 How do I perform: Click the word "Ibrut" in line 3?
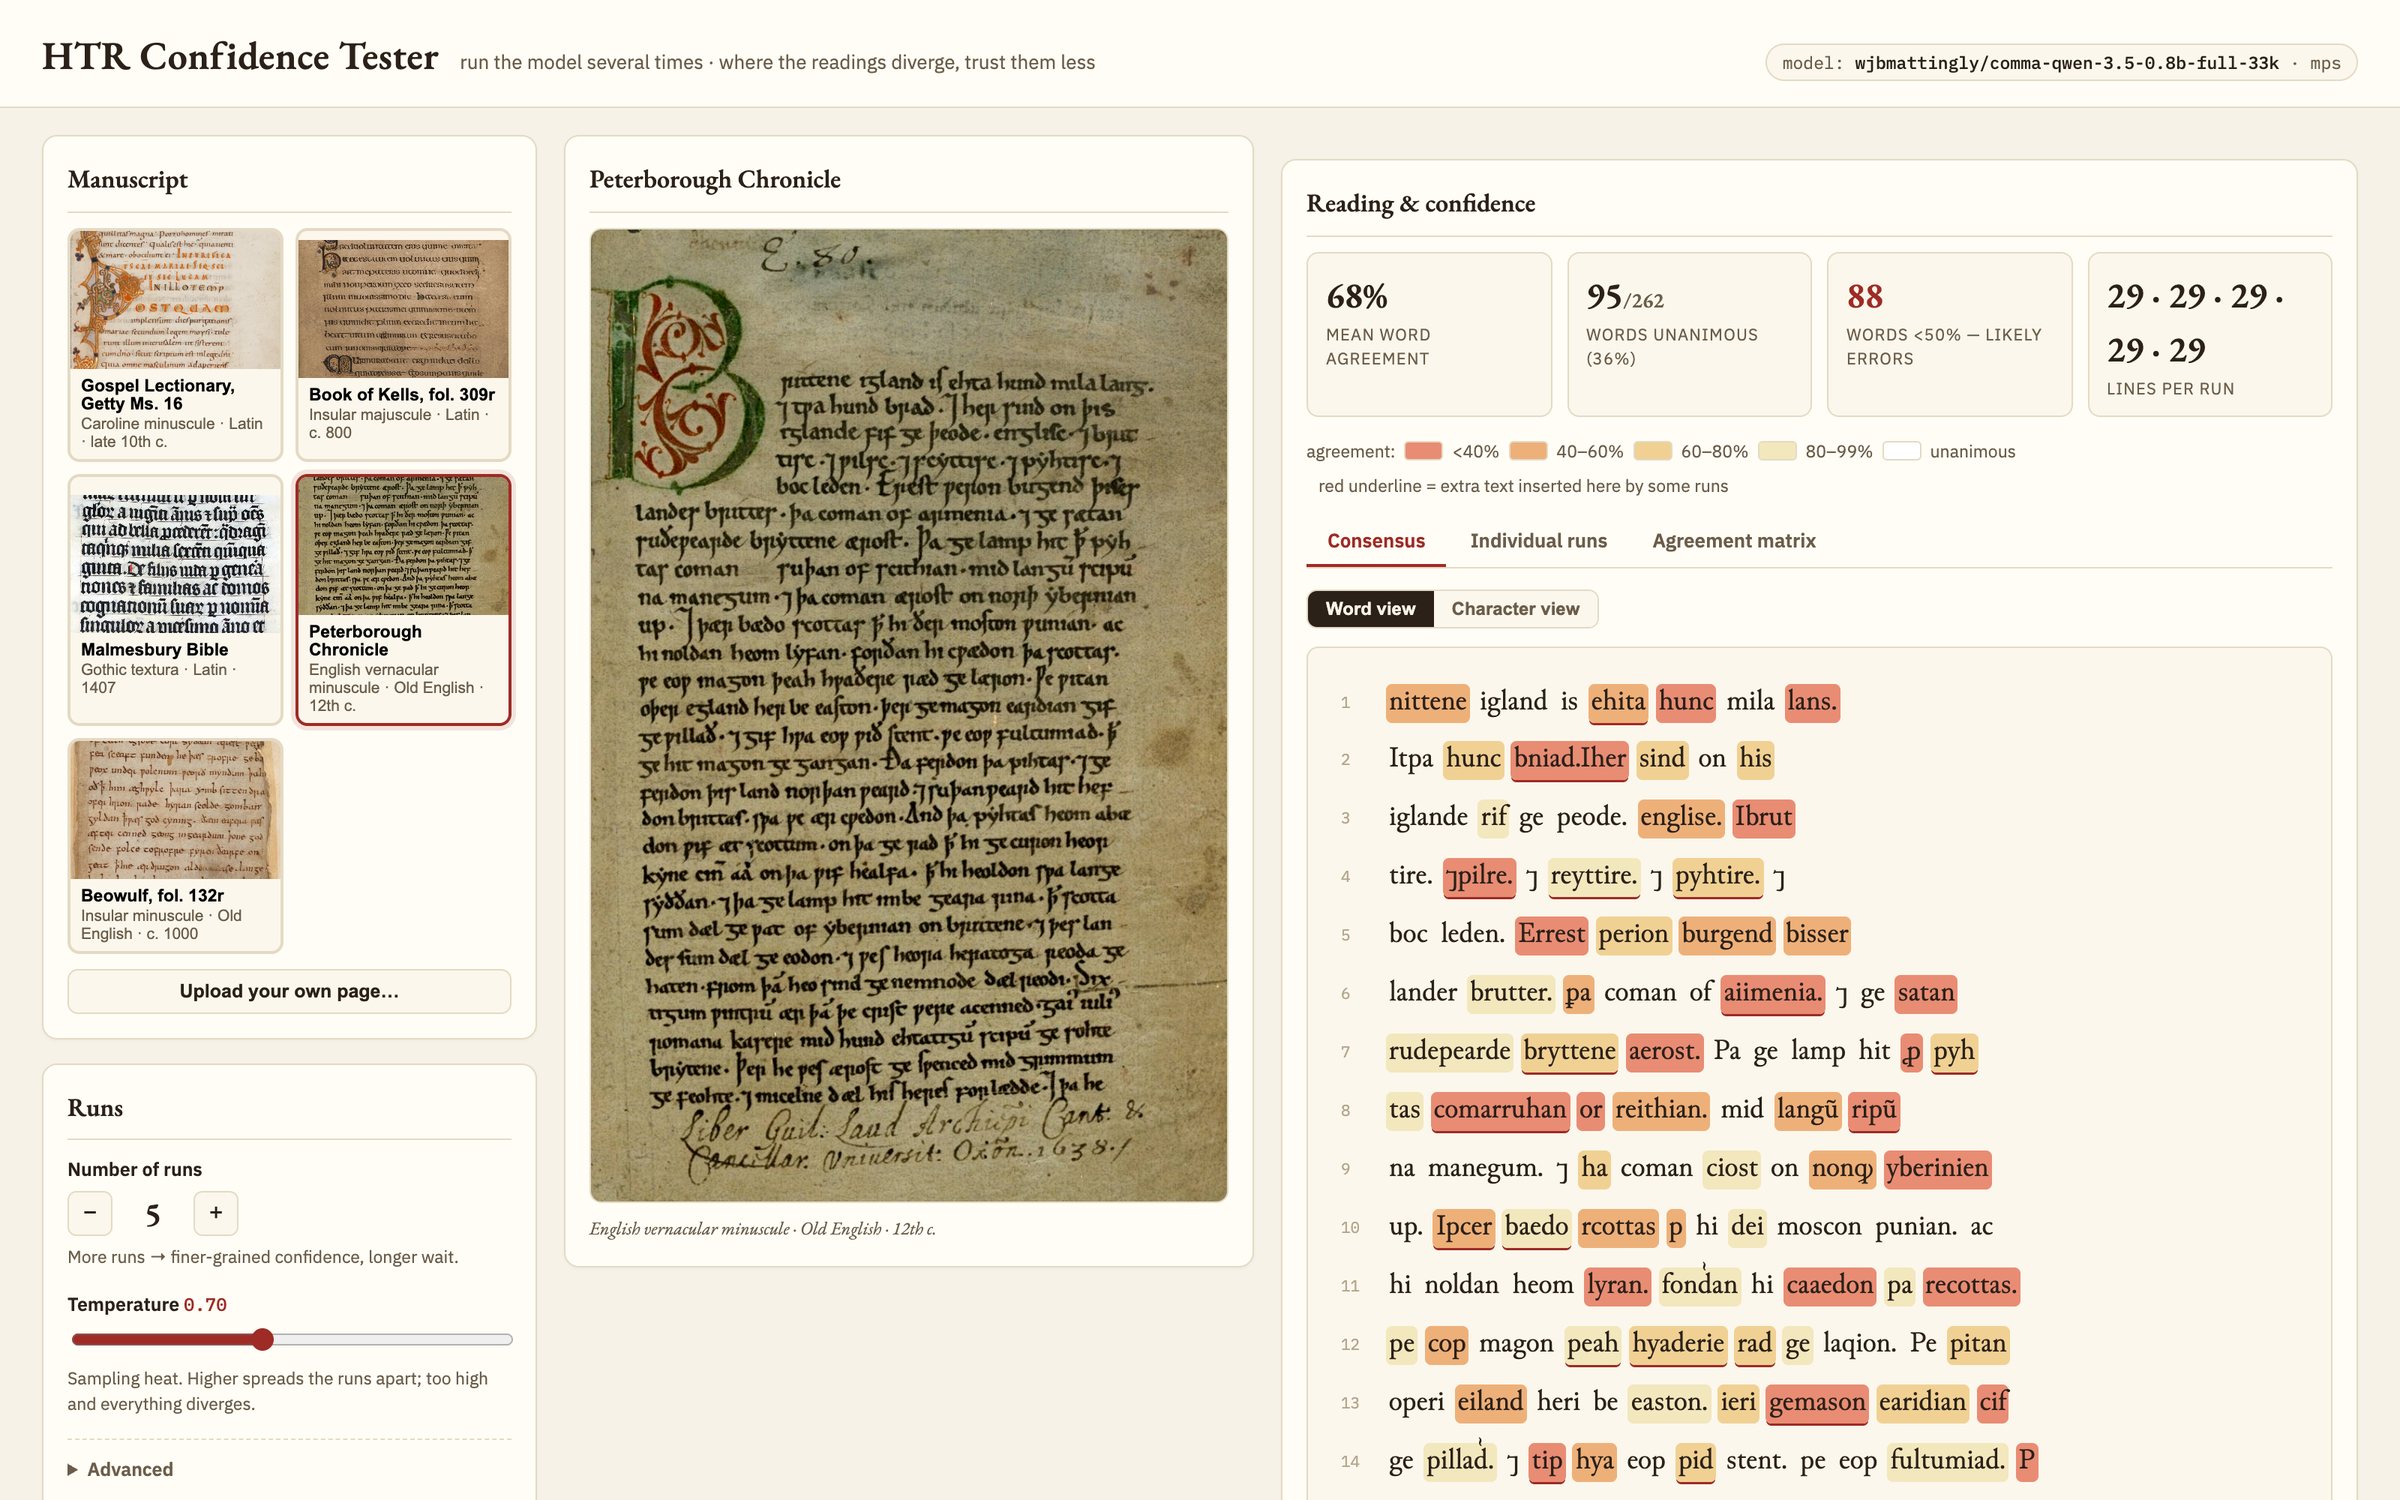click(x=1763, y=818)
